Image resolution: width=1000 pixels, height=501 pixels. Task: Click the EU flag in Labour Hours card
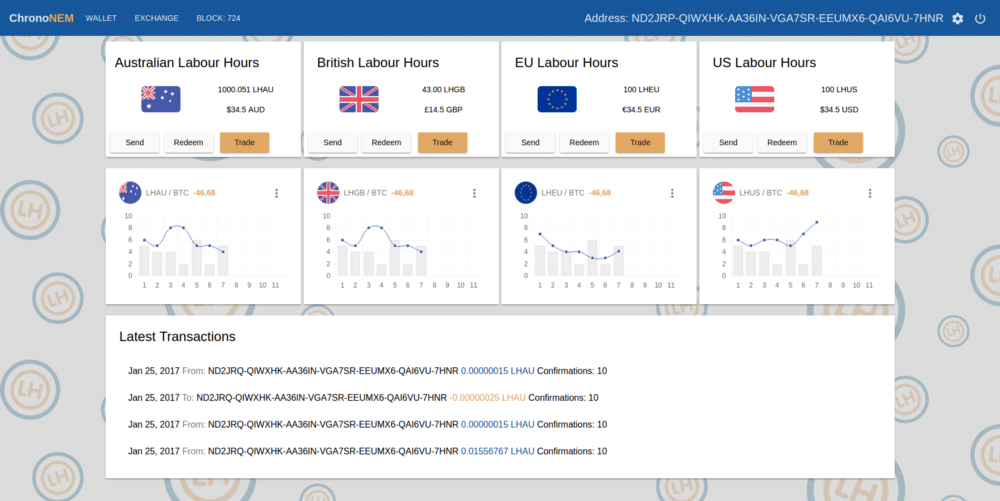pos(557,98)
